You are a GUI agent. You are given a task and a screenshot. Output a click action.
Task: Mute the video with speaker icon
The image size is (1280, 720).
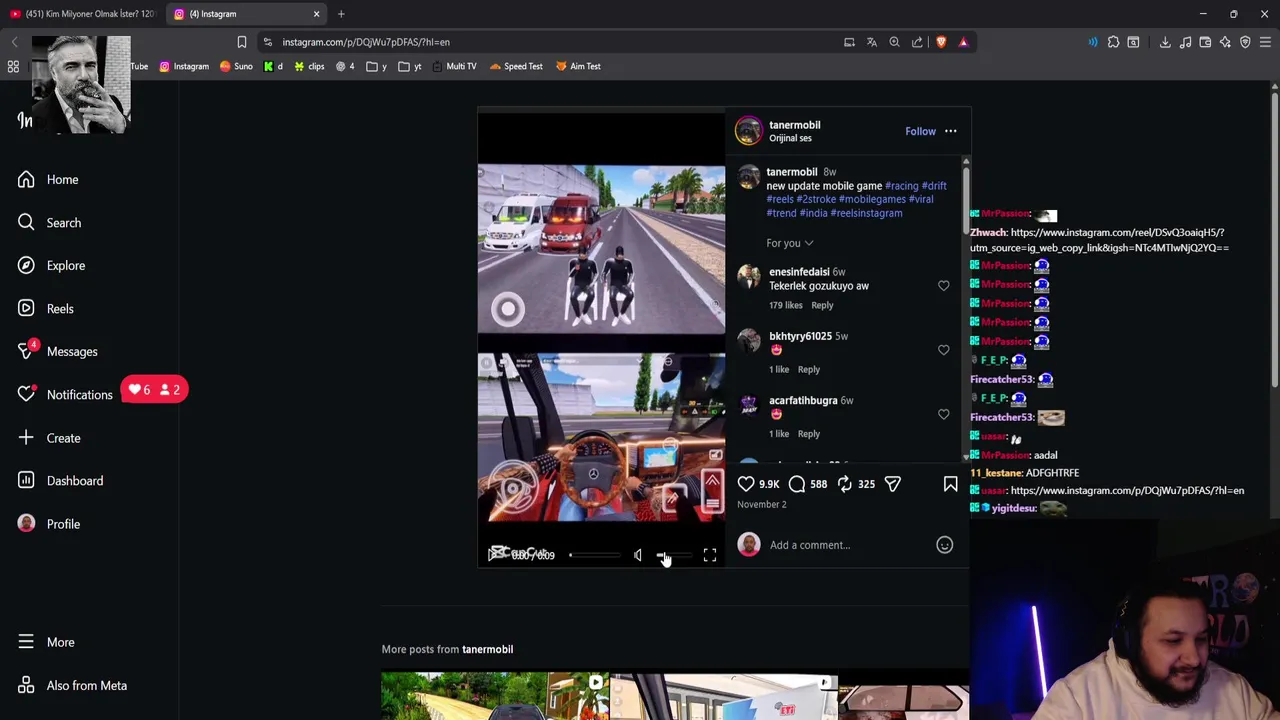638,555
